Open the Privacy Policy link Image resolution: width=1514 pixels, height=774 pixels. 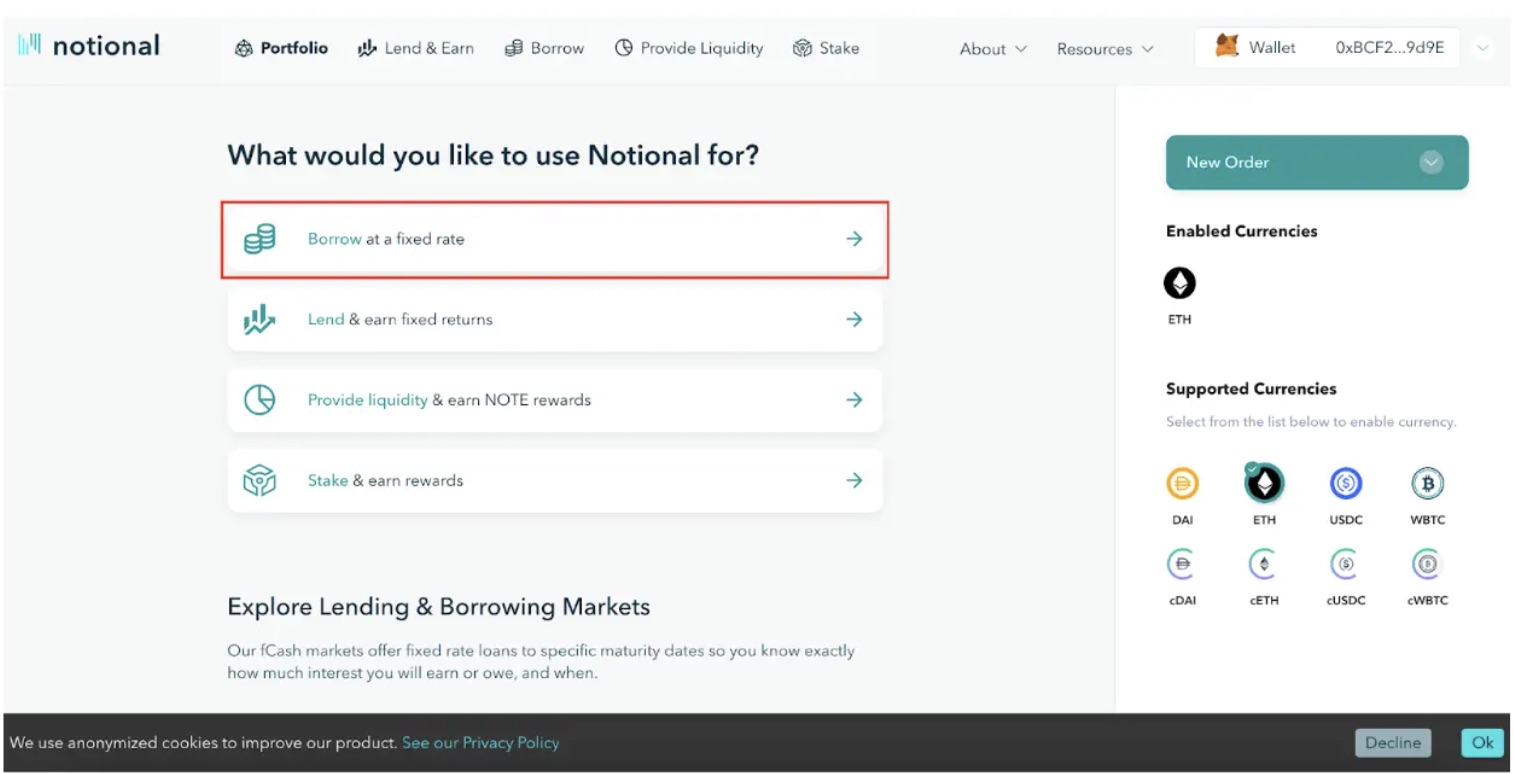[480, 742]
